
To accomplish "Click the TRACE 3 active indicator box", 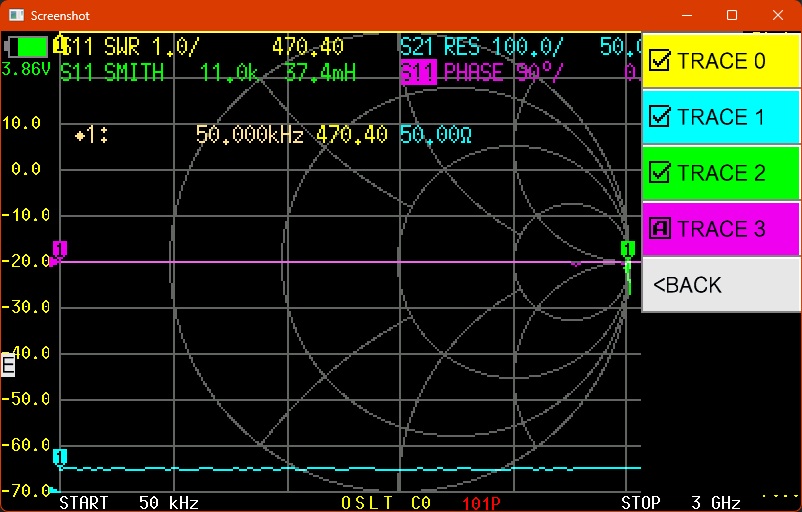I will pyautogui.click(x=660, y=229).
